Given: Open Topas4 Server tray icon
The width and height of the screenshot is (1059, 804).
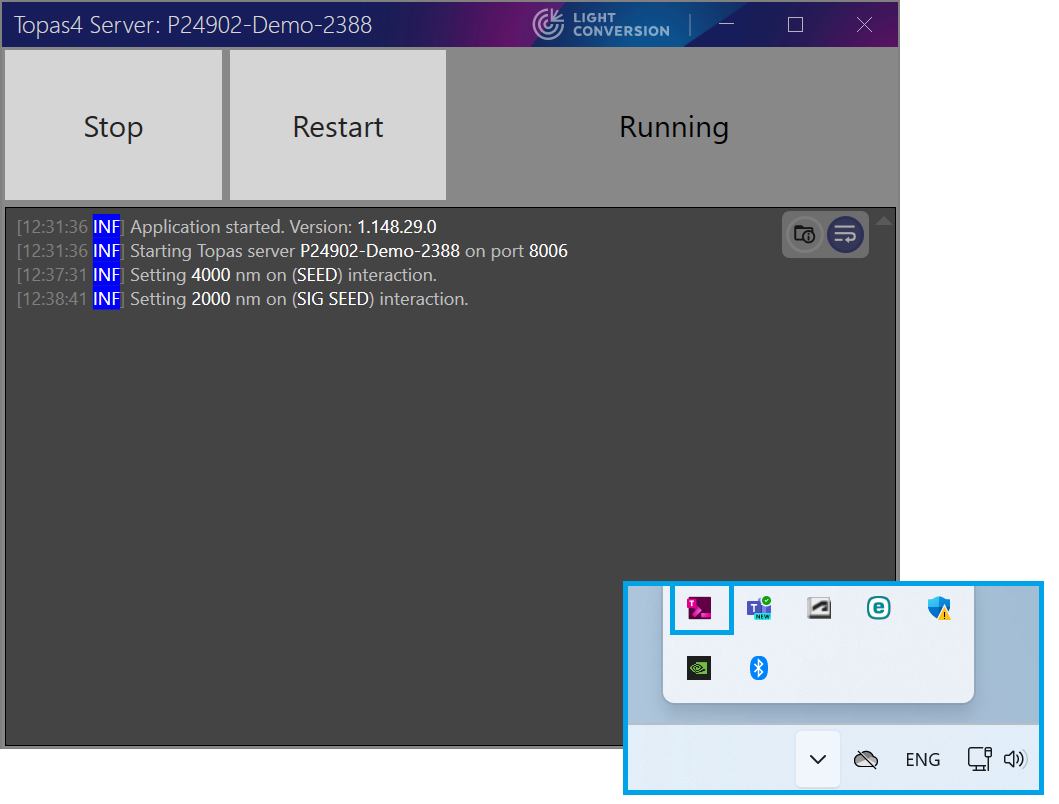Looking at the screenshot, I should coord(699,608).
